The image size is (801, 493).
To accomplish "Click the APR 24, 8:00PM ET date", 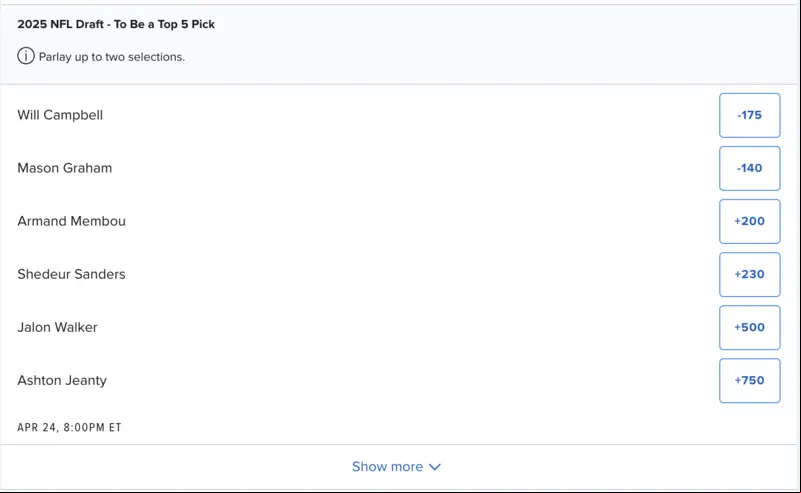I will click(x=69, y=427).
